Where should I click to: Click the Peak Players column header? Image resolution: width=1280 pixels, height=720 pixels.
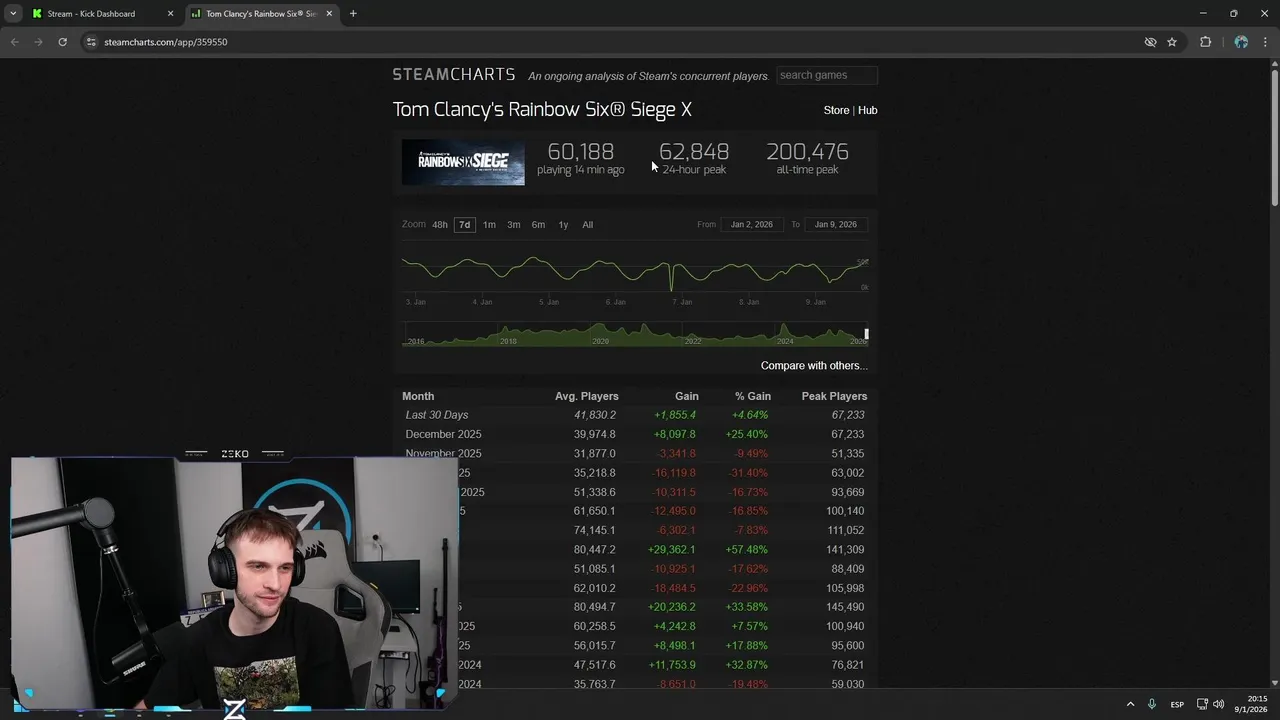coord(834,397)
